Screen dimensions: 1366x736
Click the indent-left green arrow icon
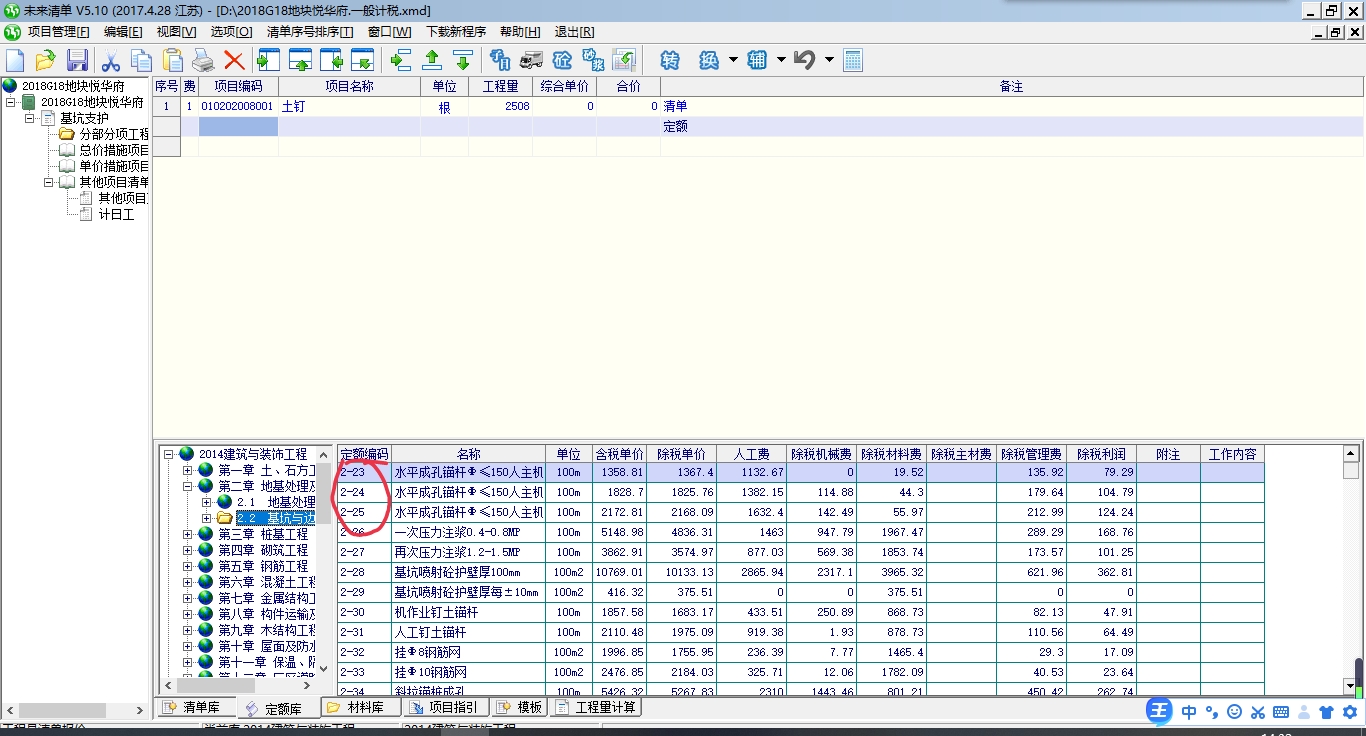[x=401, y=60]
